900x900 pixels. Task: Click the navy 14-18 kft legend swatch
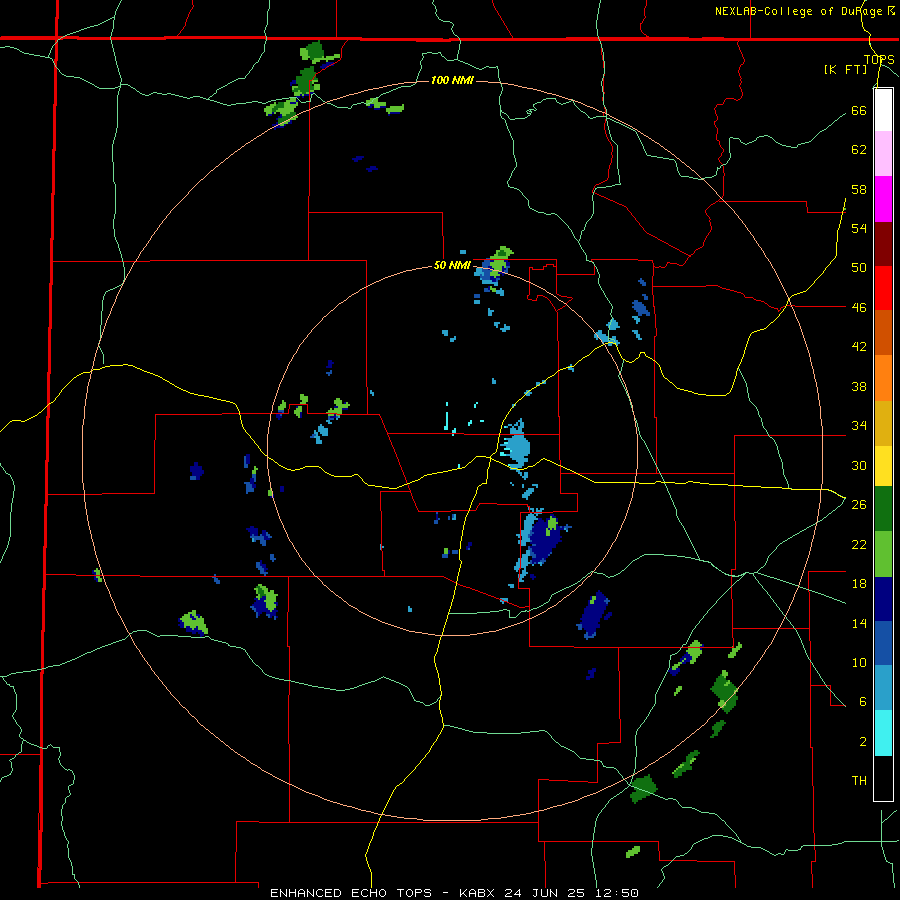(883, 599)
